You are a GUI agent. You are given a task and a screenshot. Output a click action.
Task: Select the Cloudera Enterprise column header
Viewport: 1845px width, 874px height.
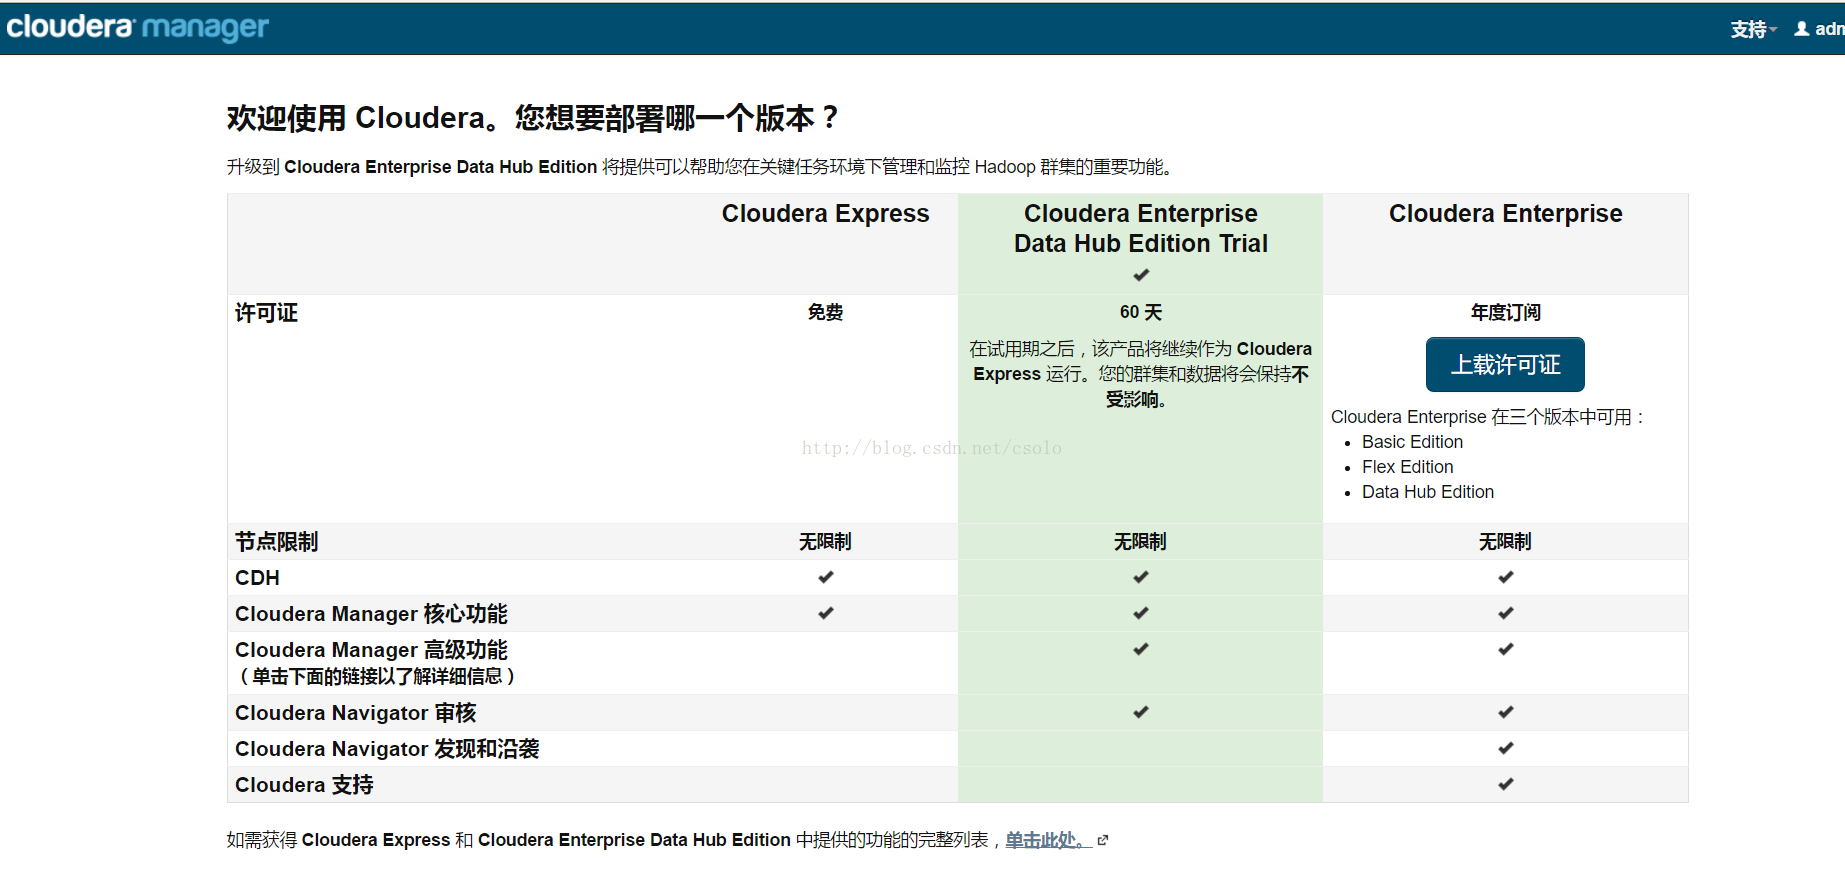(x=1505, y=214)
